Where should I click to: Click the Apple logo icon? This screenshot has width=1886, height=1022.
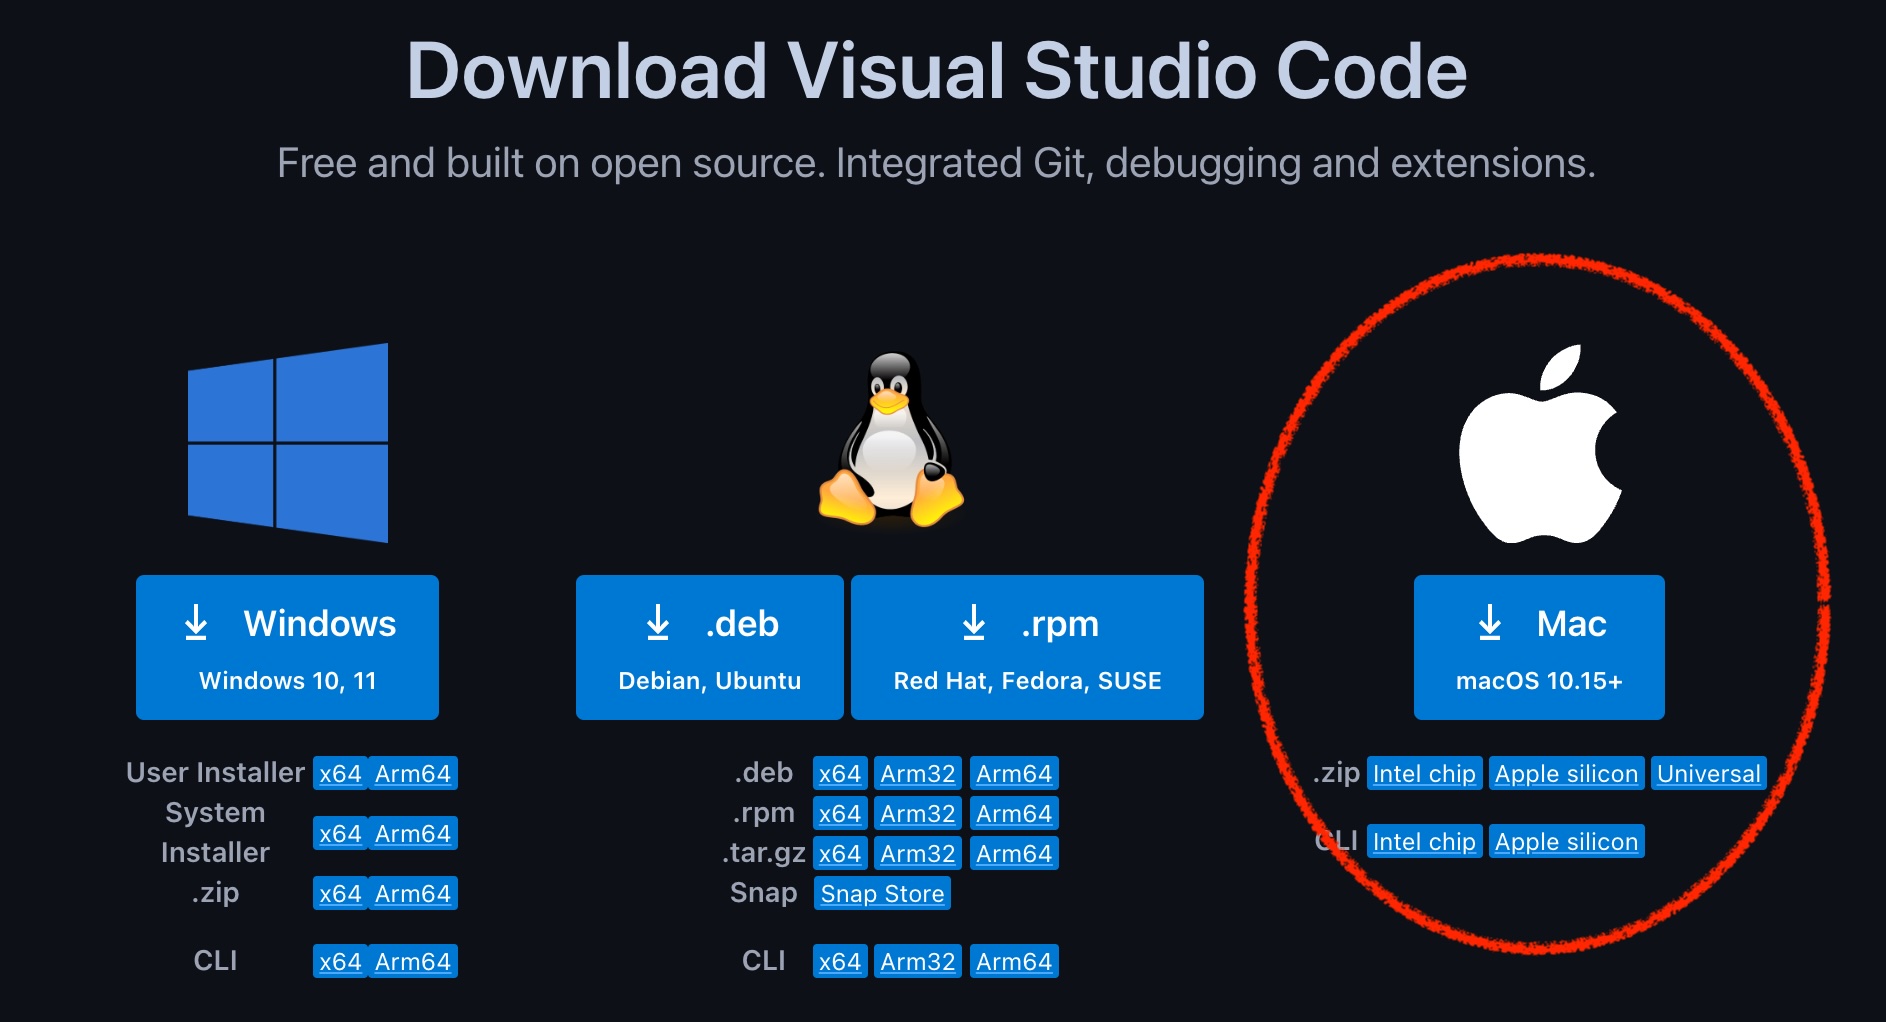(1540, 444)
